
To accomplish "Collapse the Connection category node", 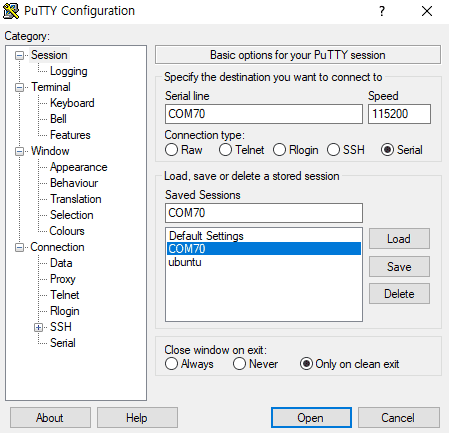I will 20,247.
